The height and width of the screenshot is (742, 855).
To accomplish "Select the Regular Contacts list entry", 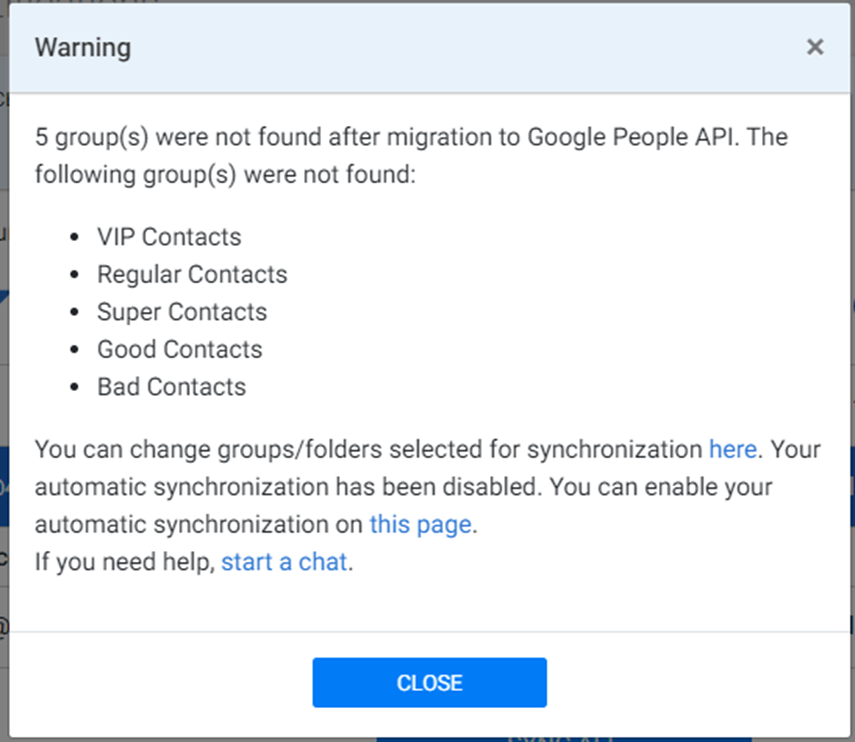I will click(x=191, y=274).
